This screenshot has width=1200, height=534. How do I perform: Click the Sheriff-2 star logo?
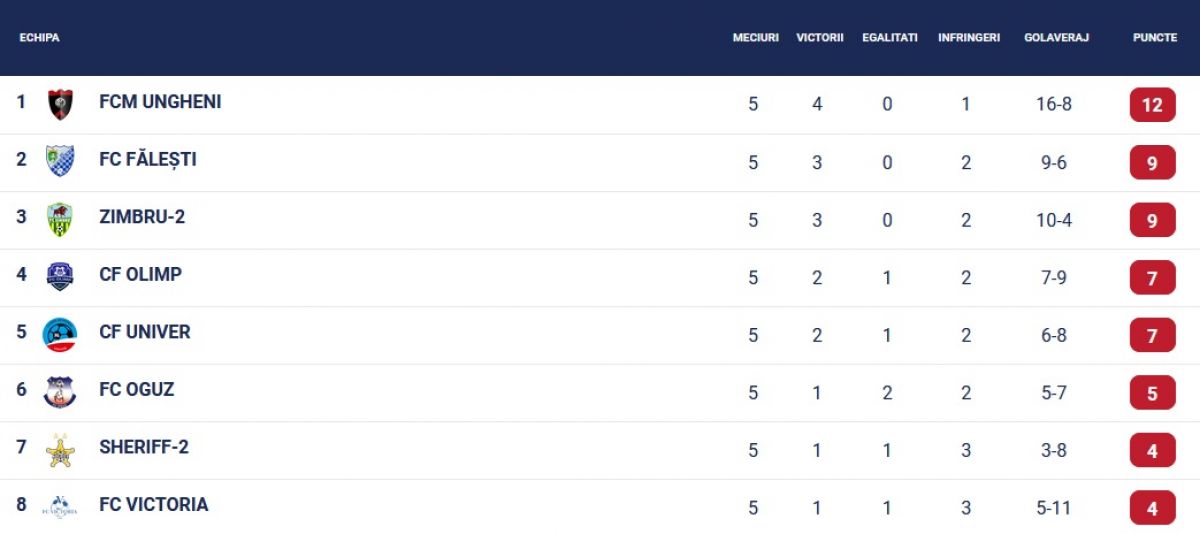click(60, 449)
